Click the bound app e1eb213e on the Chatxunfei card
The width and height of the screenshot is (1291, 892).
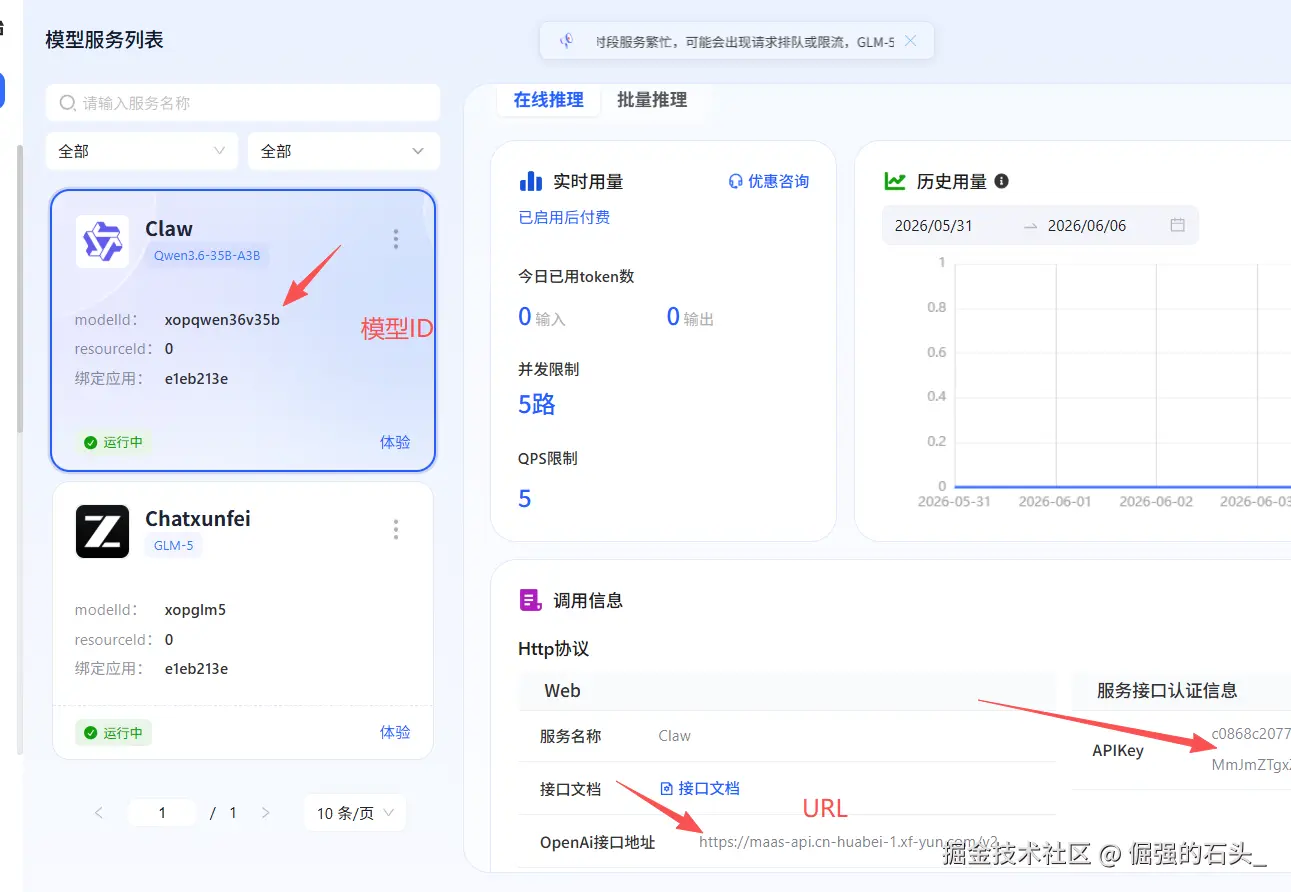196,669
